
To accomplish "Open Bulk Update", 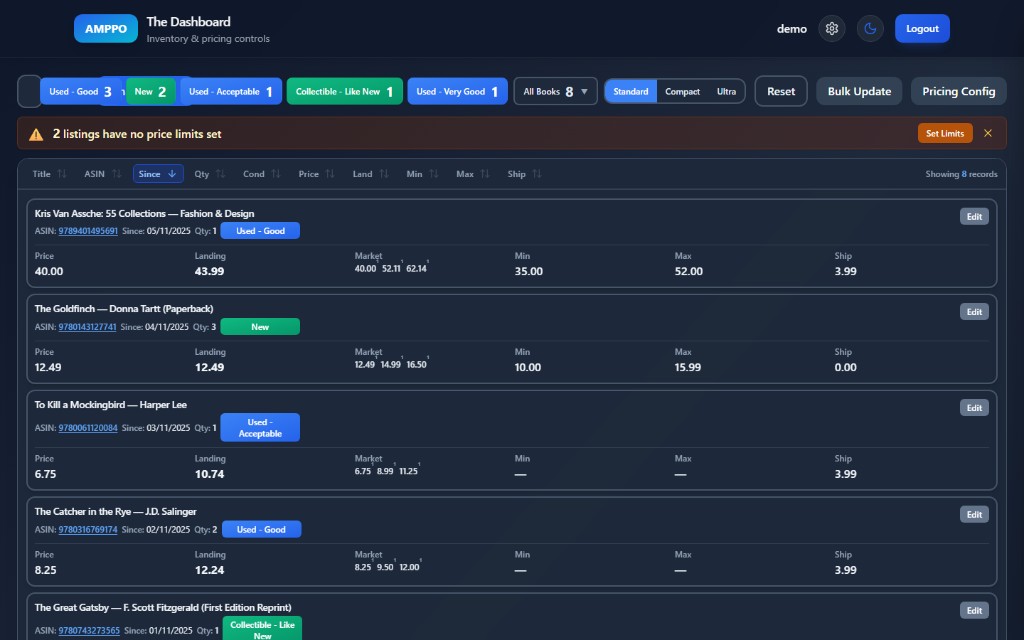I will 859,91.
